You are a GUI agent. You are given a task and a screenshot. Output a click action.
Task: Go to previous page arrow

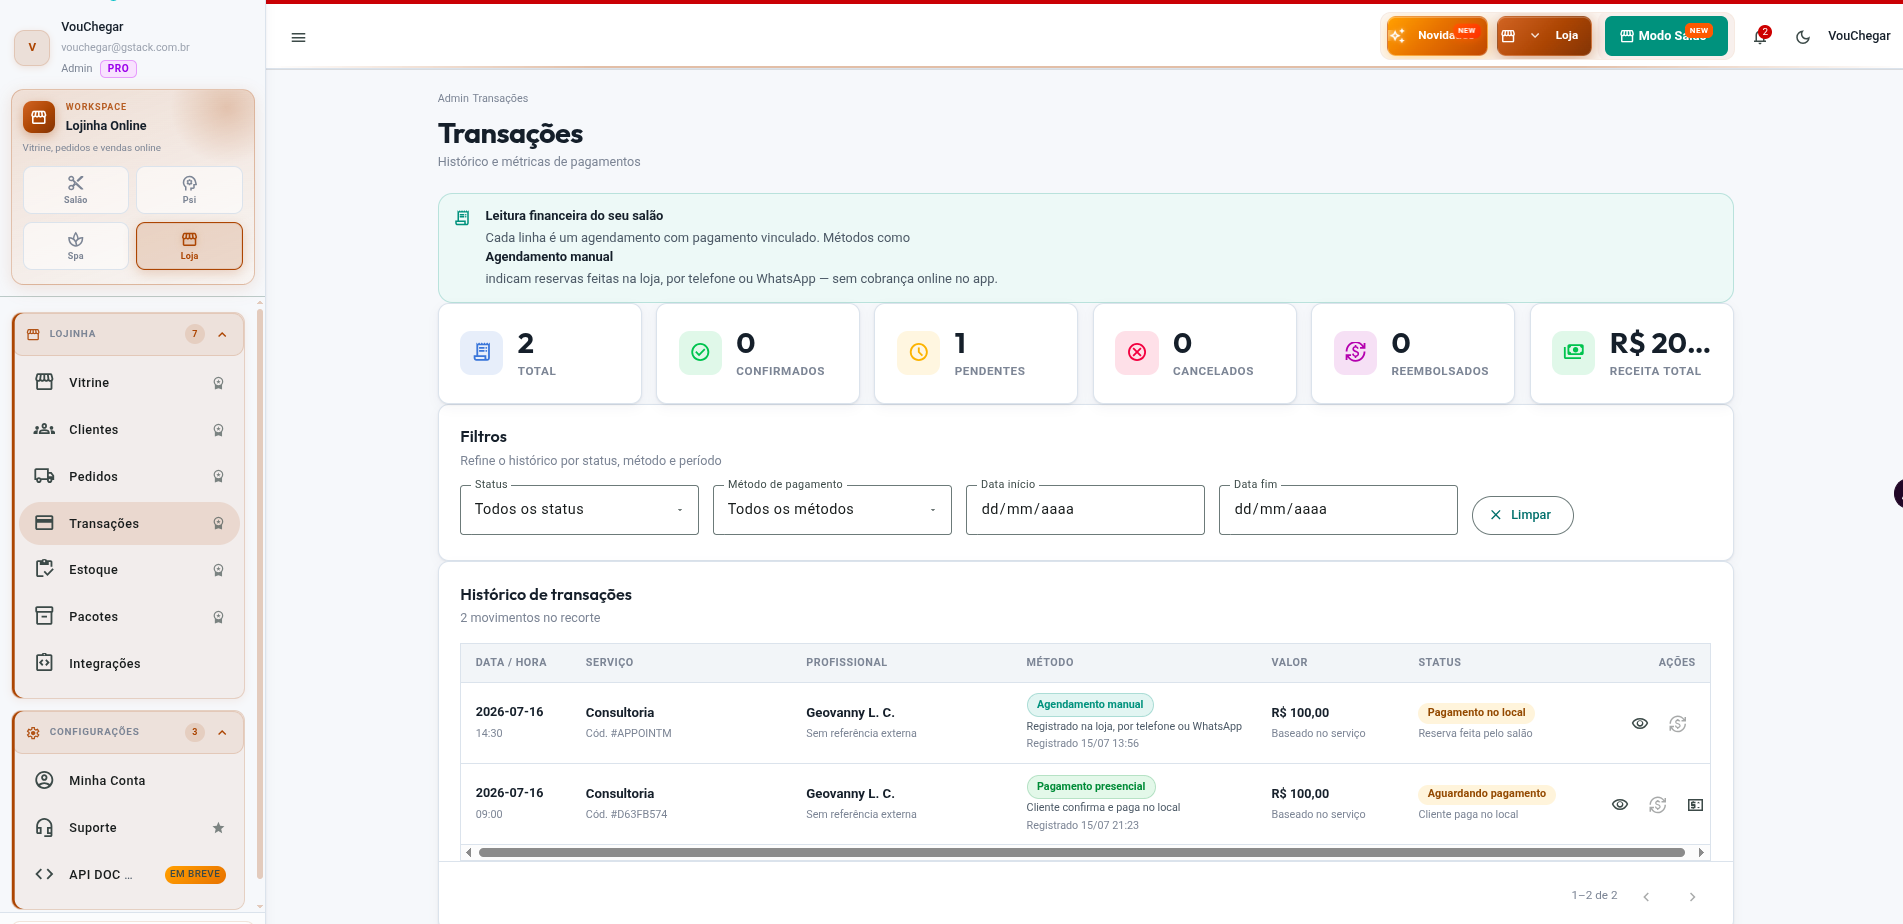click(x=1646, y=897)
